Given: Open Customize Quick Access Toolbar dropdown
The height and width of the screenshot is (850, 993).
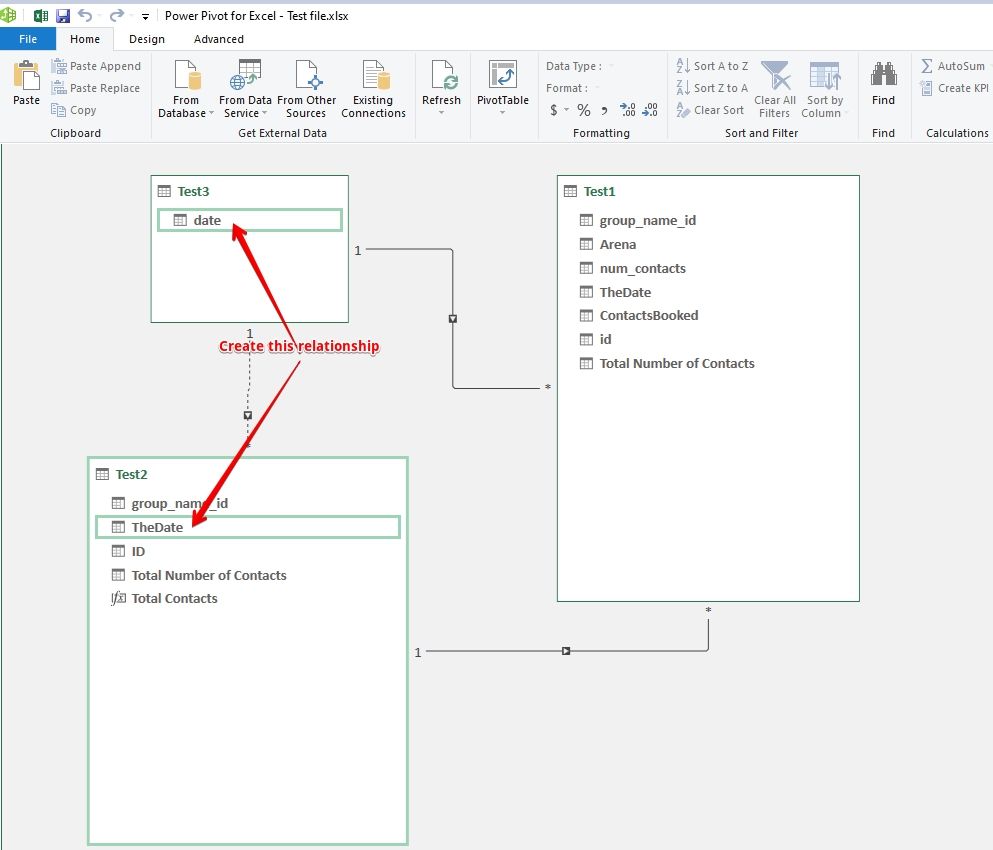Looking at the screenshot, I should (x=145, y=16).
